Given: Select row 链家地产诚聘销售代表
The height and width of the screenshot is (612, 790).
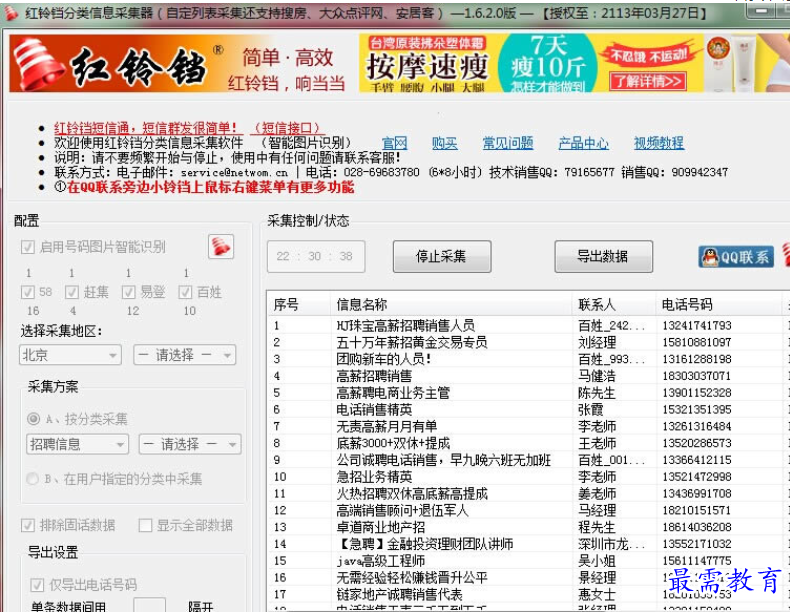Looking at the screenshot, I should (x=528, y=594).
